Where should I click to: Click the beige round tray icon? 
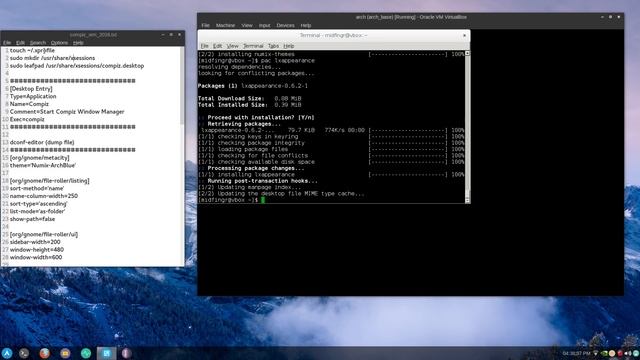[x=612, y=353]
